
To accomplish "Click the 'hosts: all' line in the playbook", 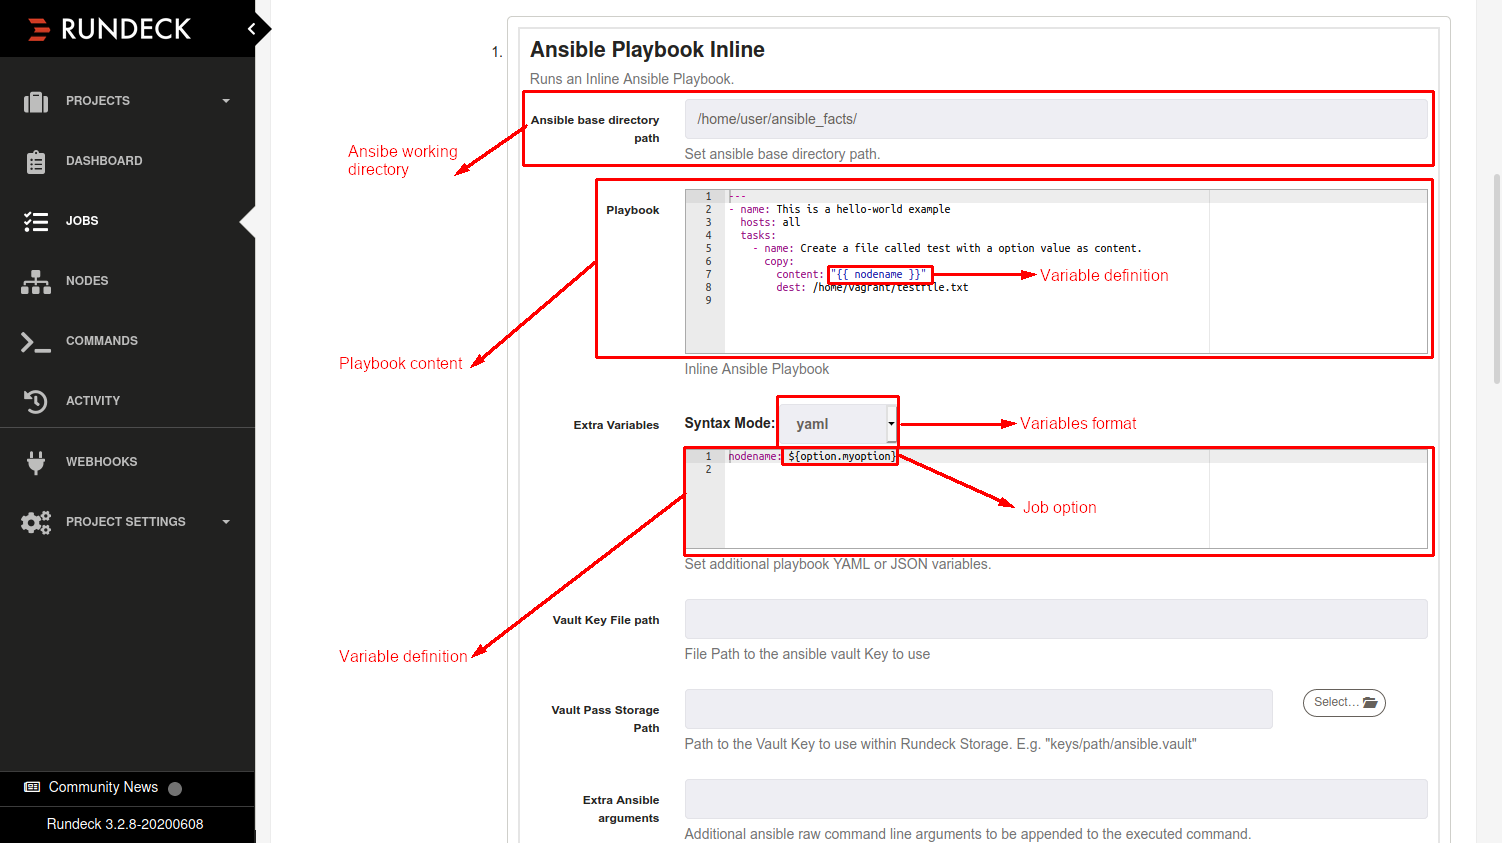I will click(x=770, y=222).
